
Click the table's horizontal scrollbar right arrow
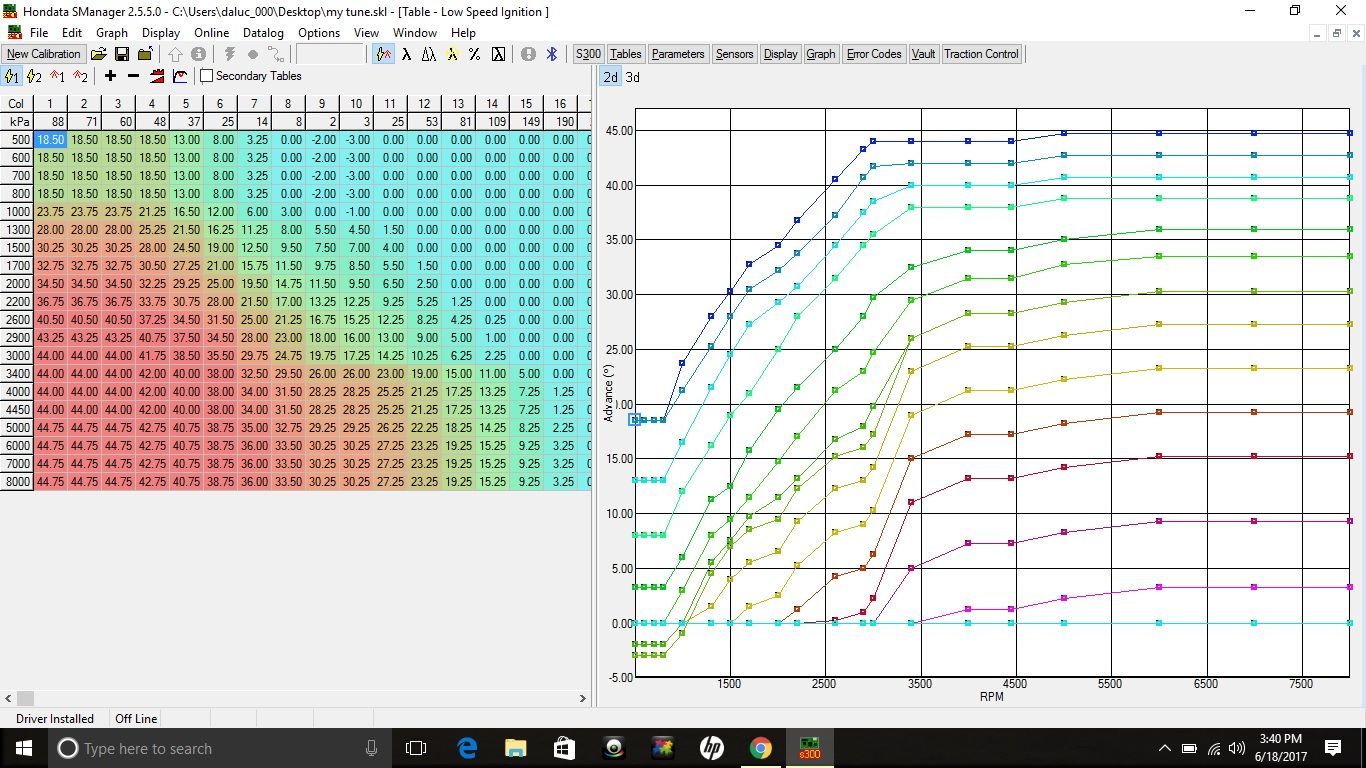pos(584,699)
